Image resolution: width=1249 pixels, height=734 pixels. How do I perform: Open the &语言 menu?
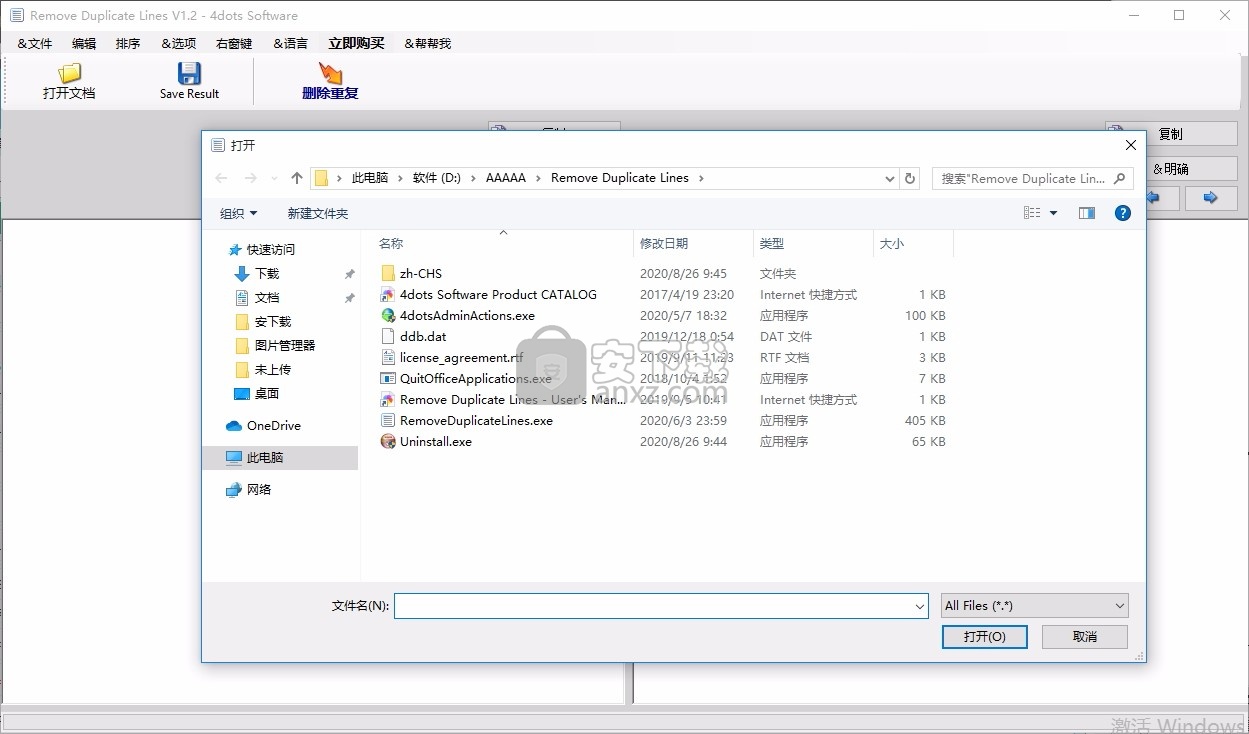[x=291, y=43]
